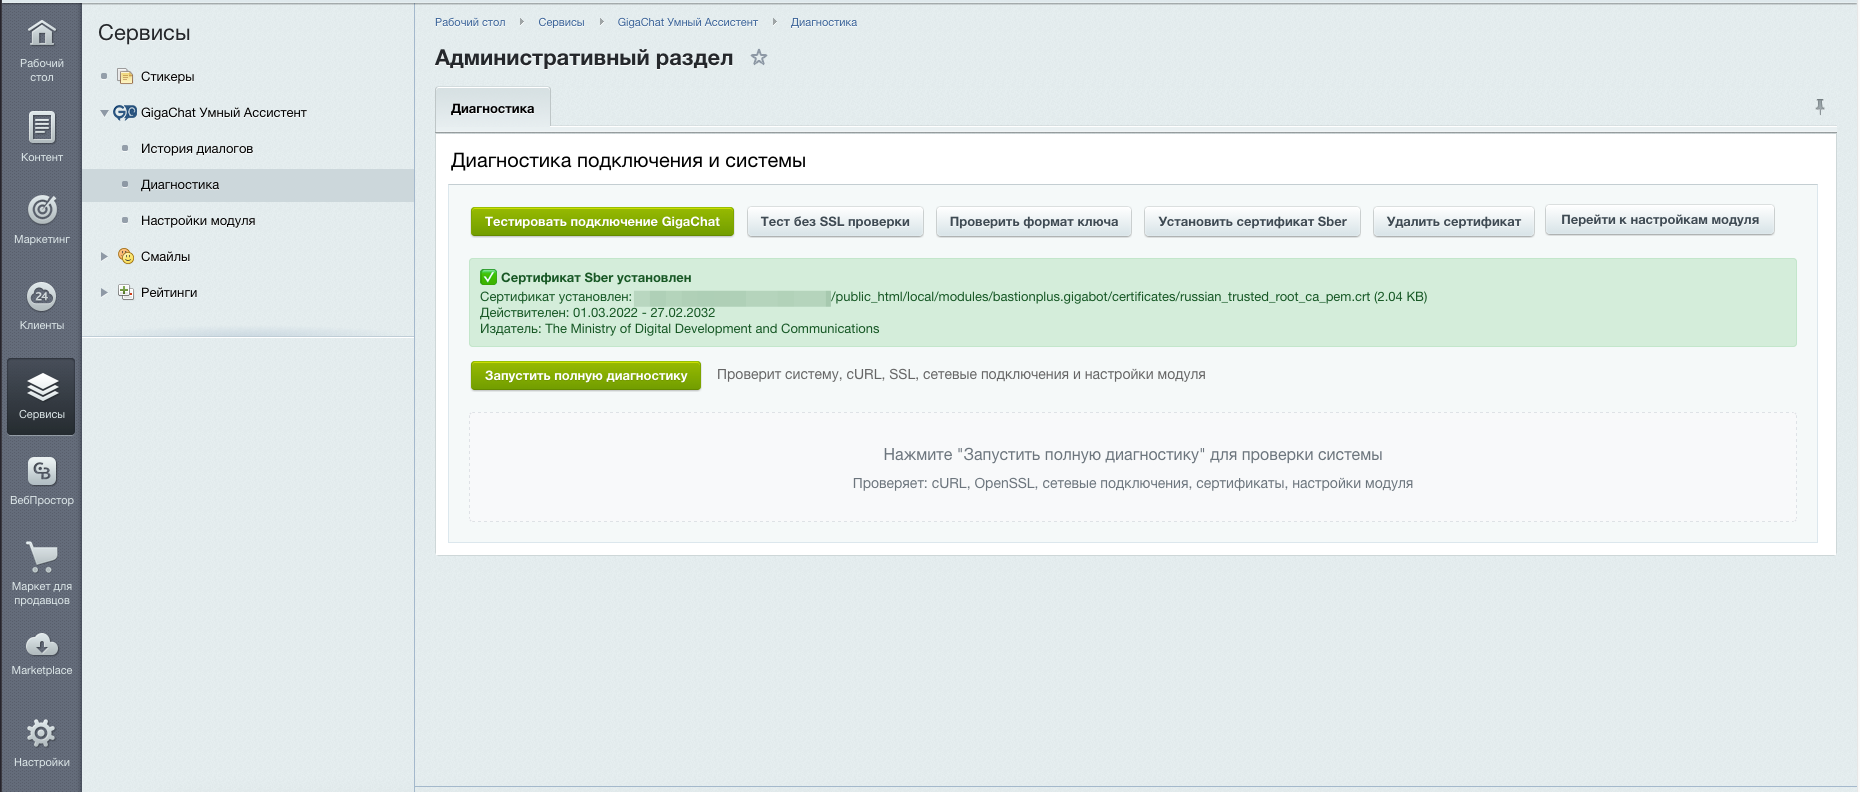Screen dimensions: 1860x792
Task: Go to Рабочий стол breadcrumb link
Action: [470, 22]
